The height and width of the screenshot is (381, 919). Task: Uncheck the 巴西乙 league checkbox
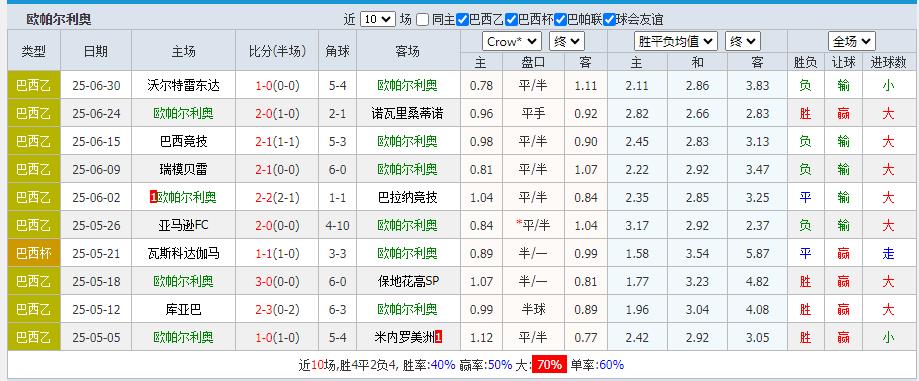point(462,19)
